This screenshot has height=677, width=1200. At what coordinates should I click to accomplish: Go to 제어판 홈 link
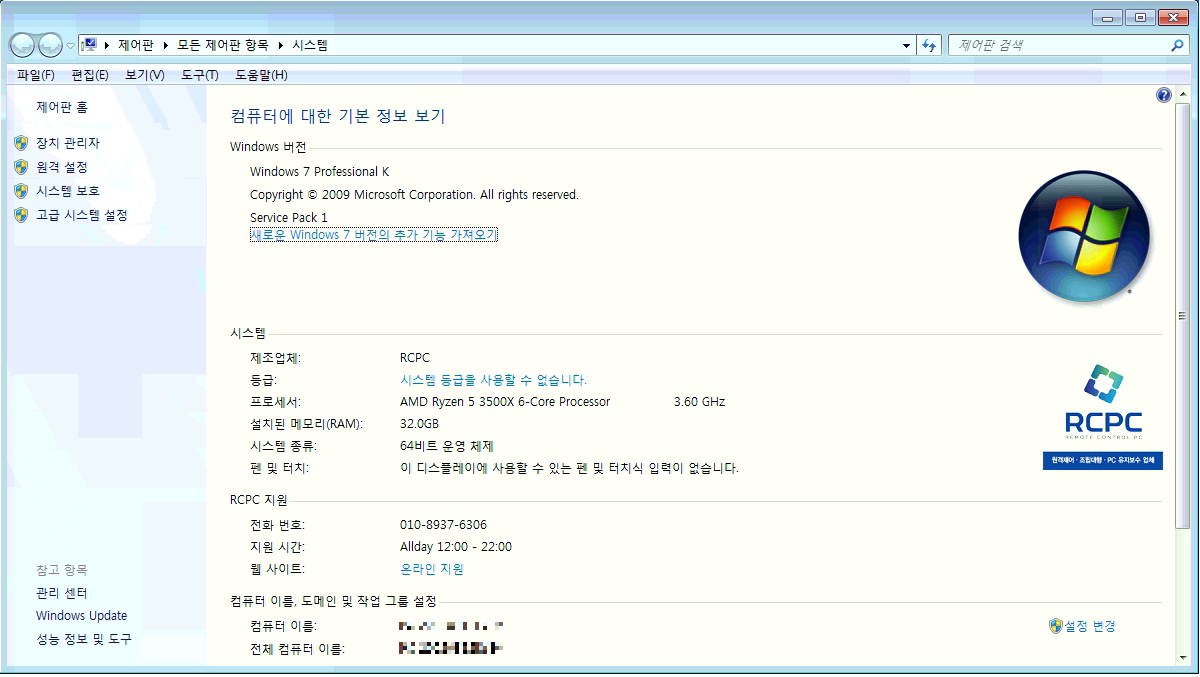point(62,107)
